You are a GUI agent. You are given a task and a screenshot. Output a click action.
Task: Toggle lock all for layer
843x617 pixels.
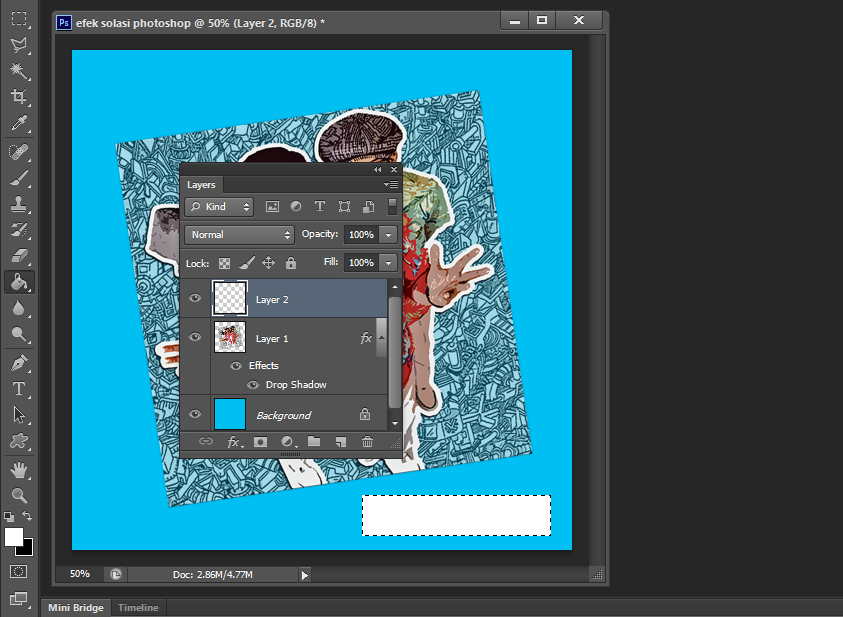(291, 263)
